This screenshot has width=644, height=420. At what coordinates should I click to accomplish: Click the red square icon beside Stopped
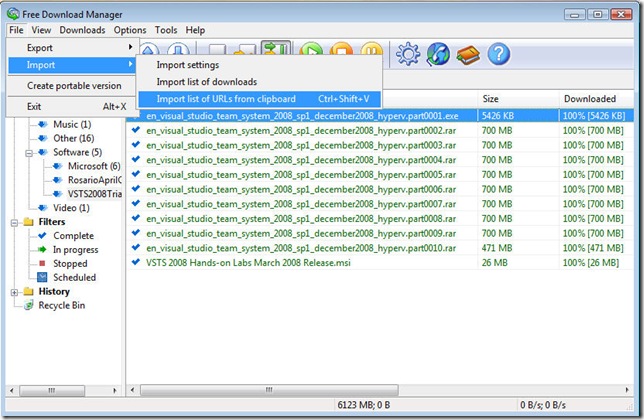pyautogui.click(x=42, y=263)
